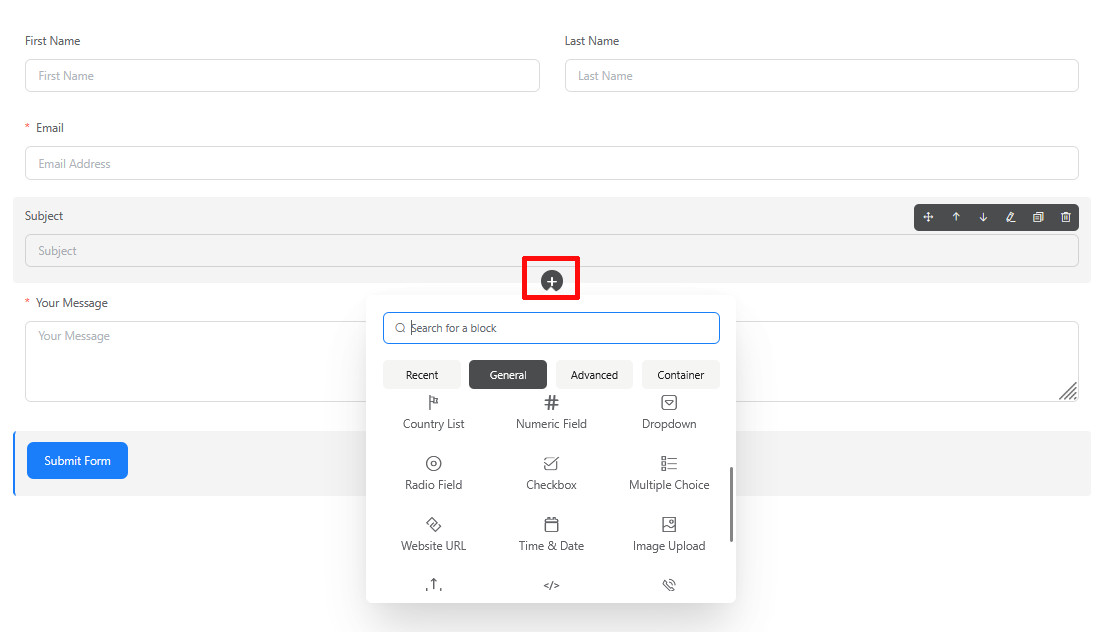Switch to the General tab

[x=508, y=375]
